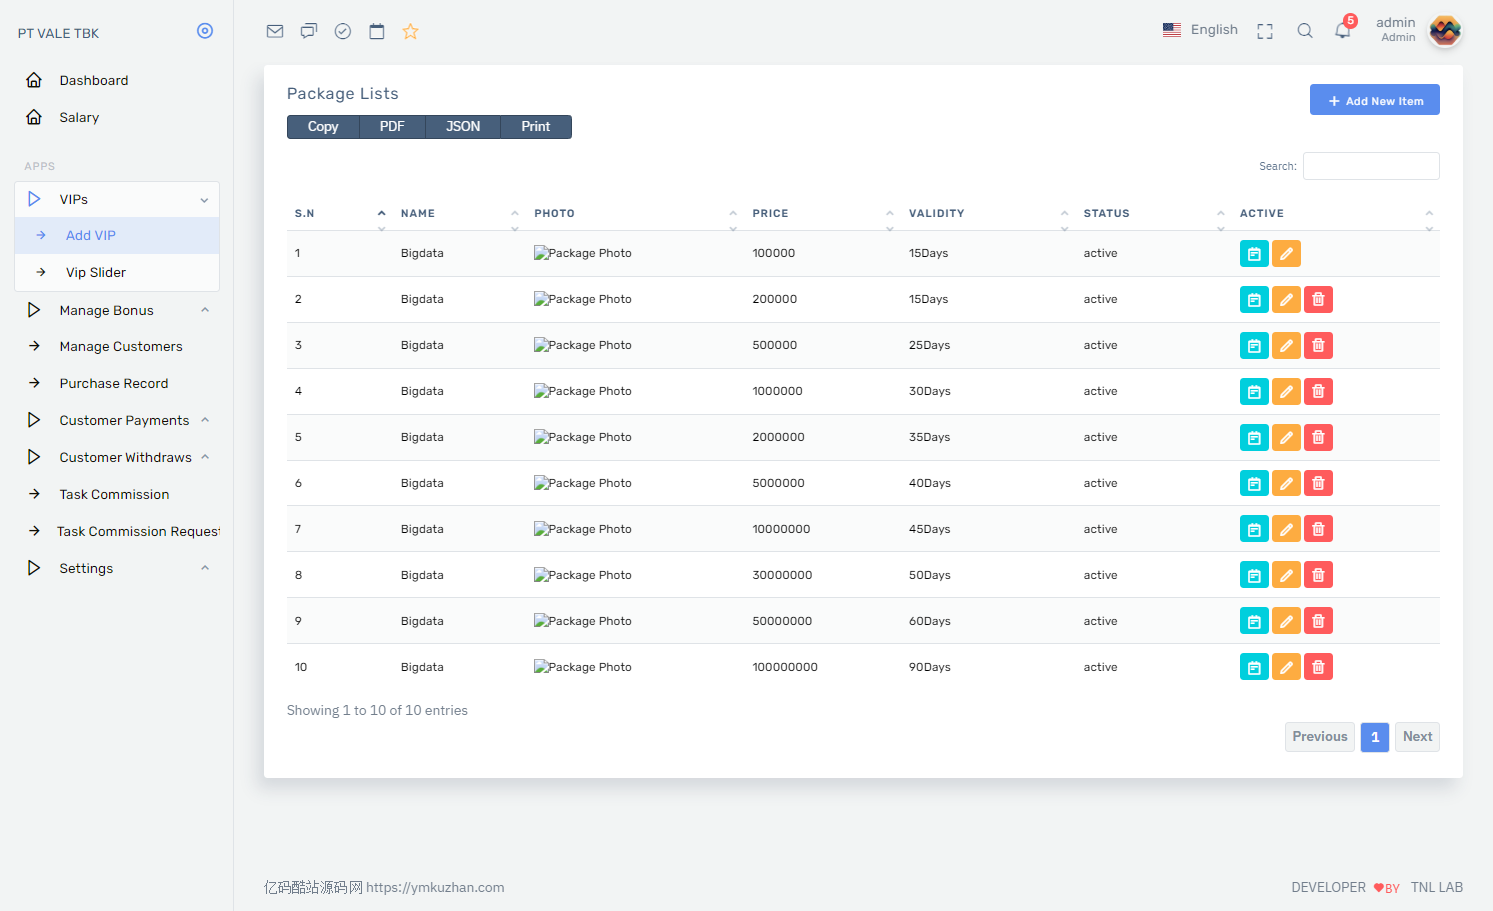Click the yellow star favorites icon
The image size is (1493, 911).
point(410,31)
